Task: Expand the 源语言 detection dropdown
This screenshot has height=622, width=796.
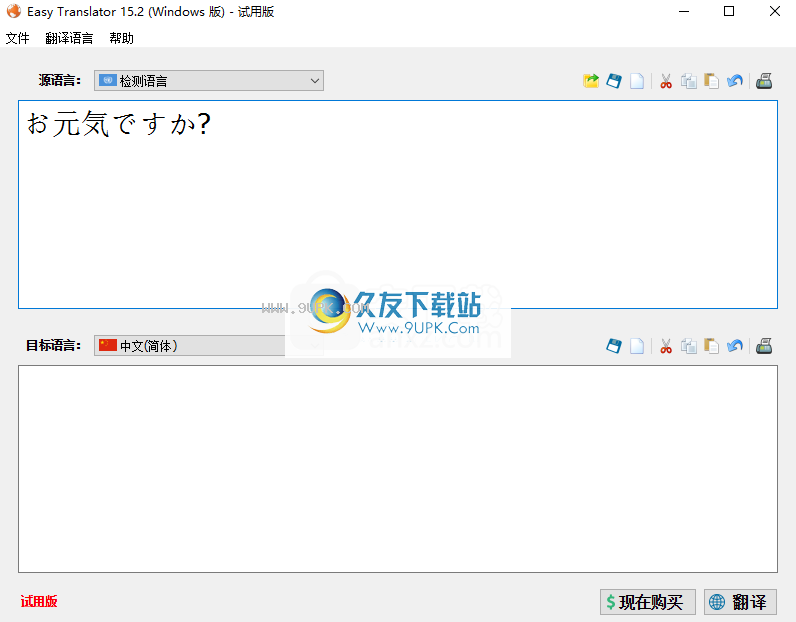Action: 209,81
